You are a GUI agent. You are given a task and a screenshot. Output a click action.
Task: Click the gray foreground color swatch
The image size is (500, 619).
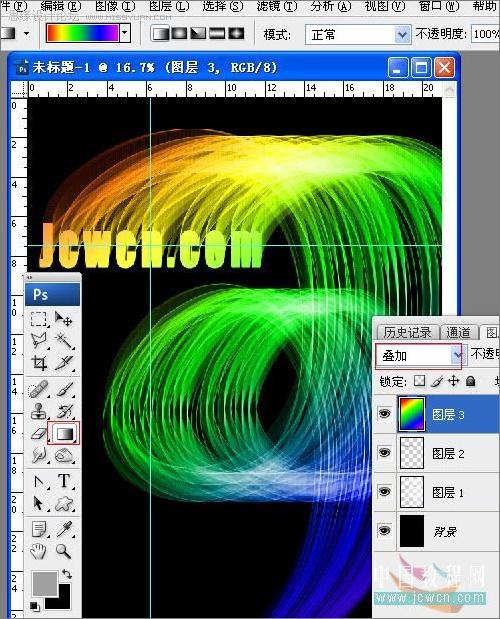[x=44, y=582]
